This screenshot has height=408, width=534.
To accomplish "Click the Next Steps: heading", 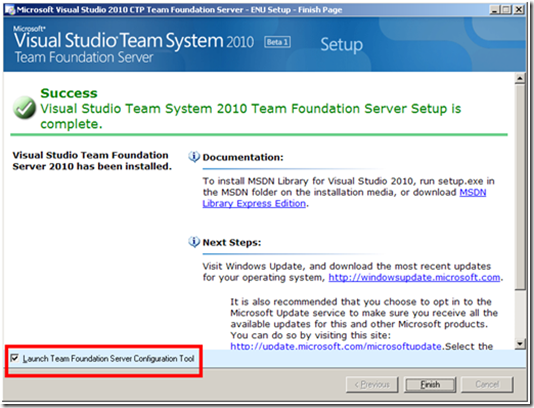I will (x=232, y=242).
